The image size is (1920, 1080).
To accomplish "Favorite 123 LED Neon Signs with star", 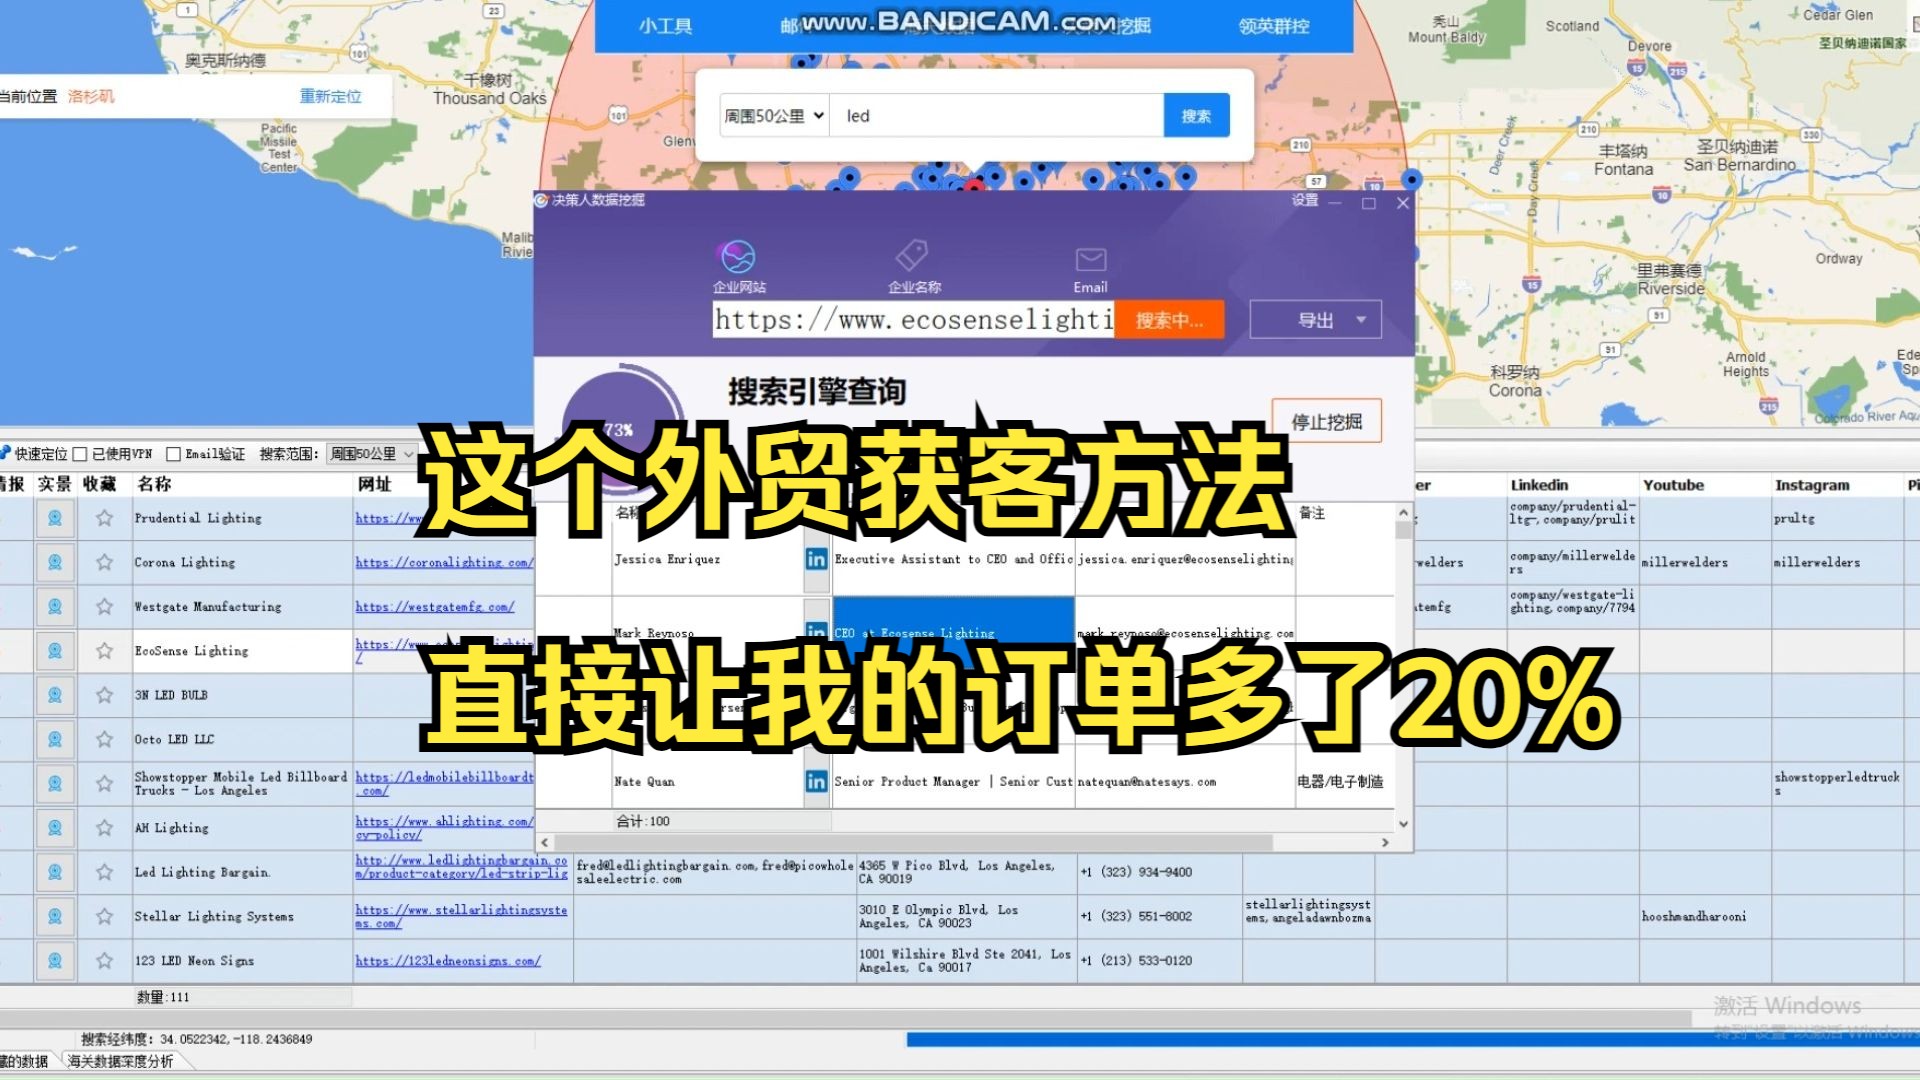I will [104, 960].
